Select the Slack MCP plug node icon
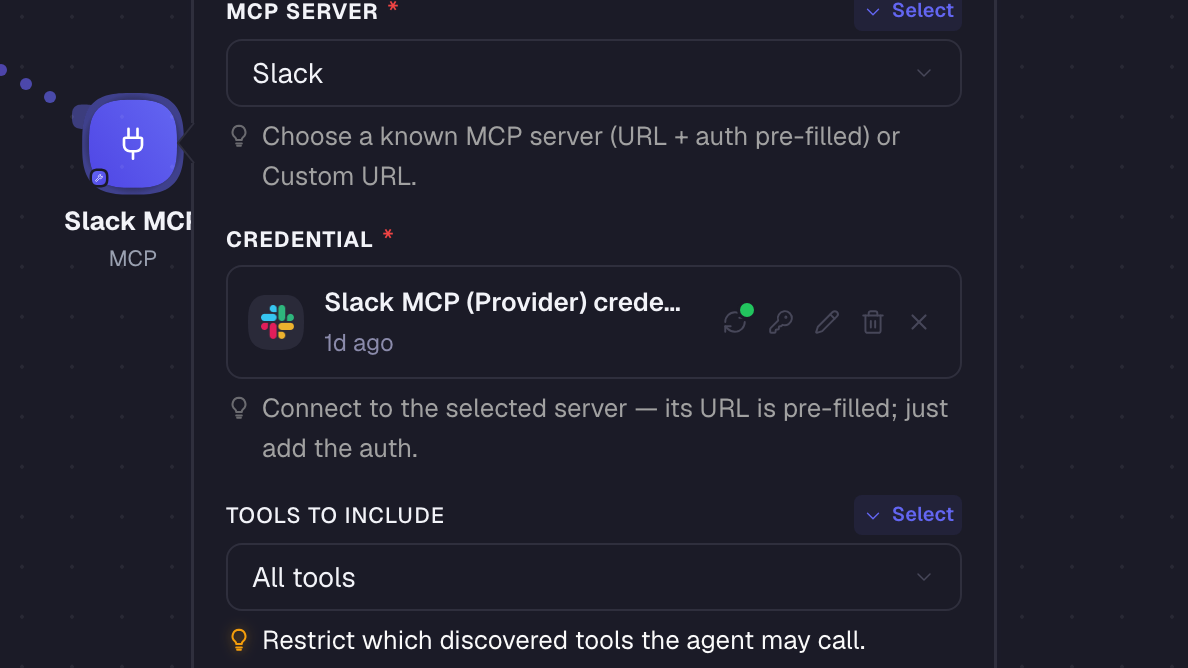Viewport: 1188px width, 668px height. click(133, 143)
